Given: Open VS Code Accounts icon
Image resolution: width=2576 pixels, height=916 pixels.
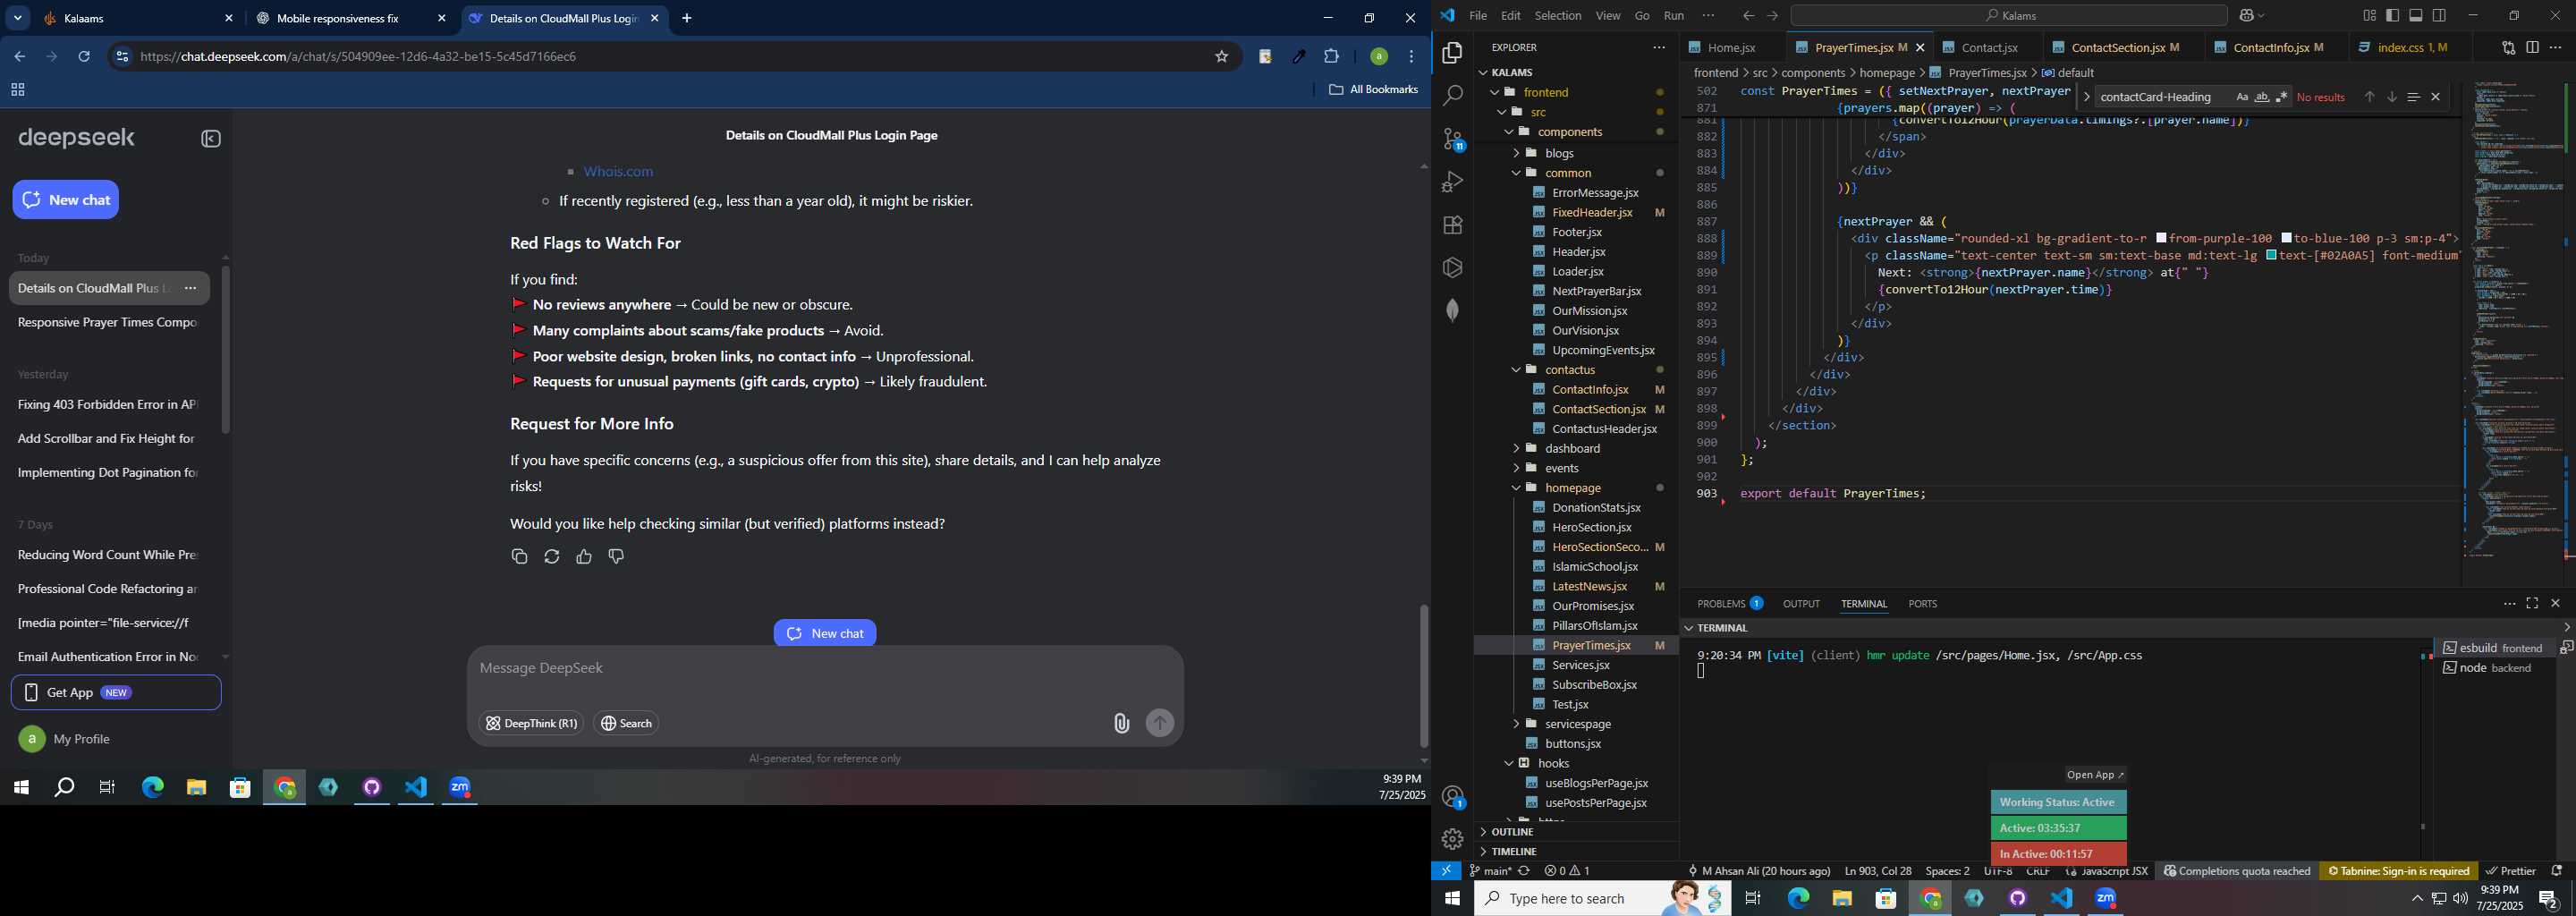Looking at the screenshot, I should tap(1452, 797).
